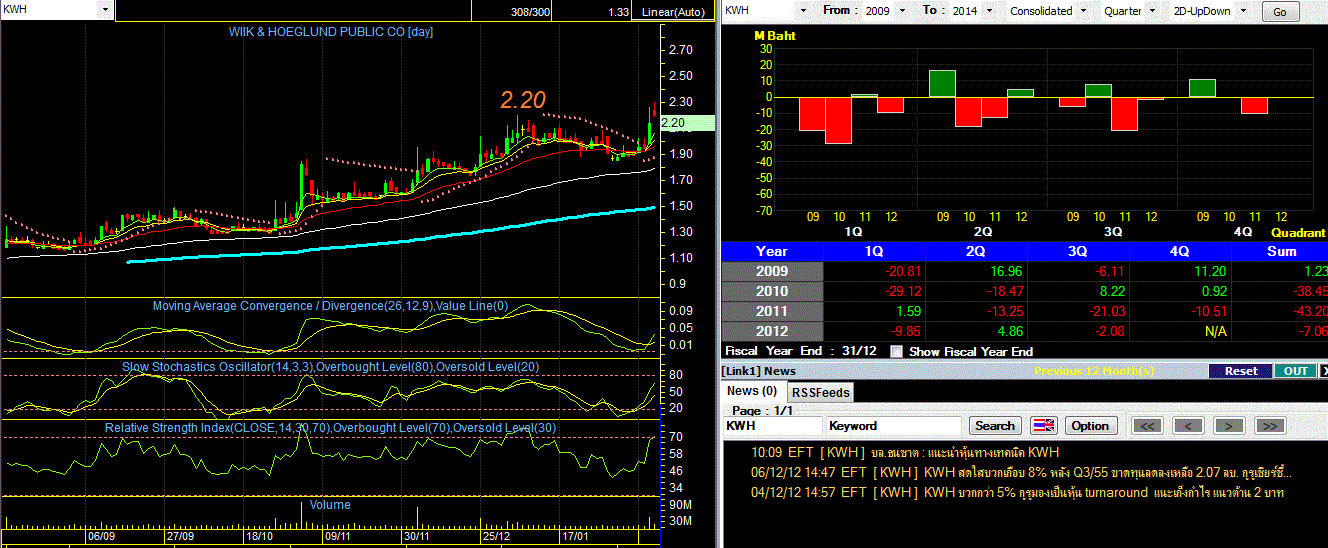
Task: Click the Go button
Action: [x=1281, y=12]
